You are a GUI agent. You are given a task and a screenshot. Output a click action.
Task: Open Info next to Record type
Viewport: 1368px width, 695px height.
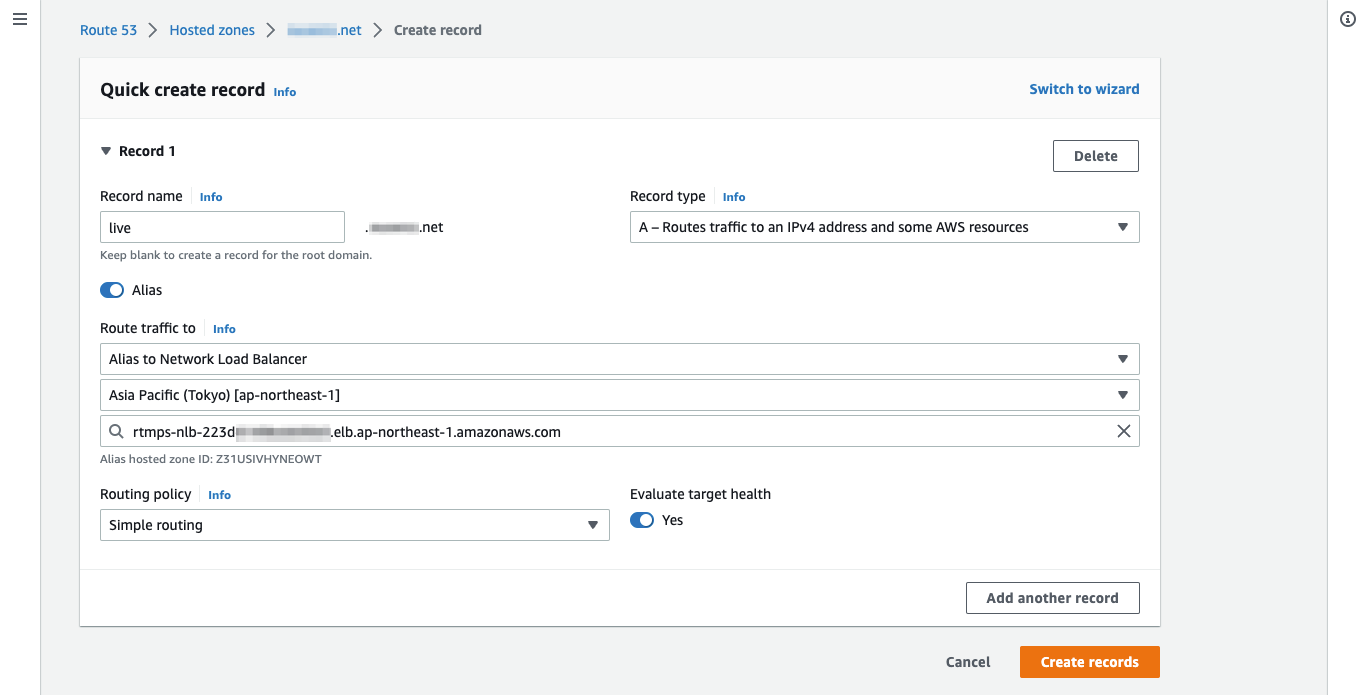click(734, 197)
